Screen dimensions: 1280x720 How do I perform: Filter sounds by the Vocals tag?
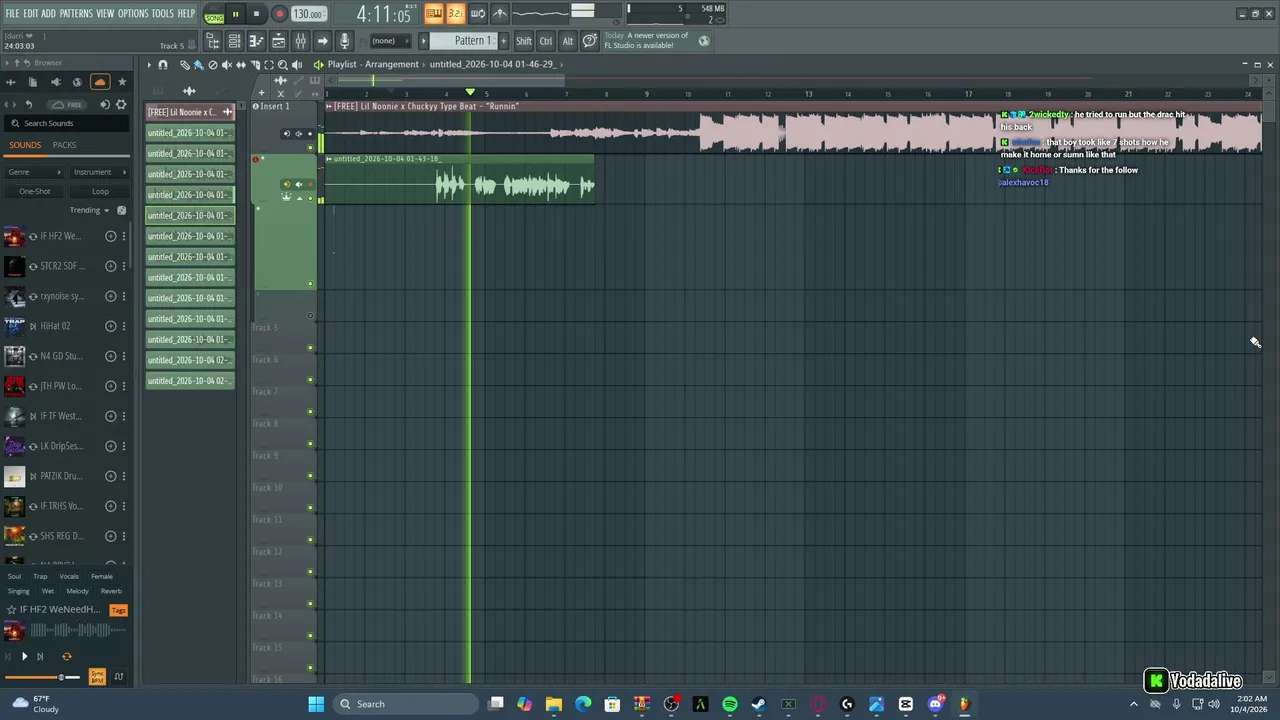69,576
